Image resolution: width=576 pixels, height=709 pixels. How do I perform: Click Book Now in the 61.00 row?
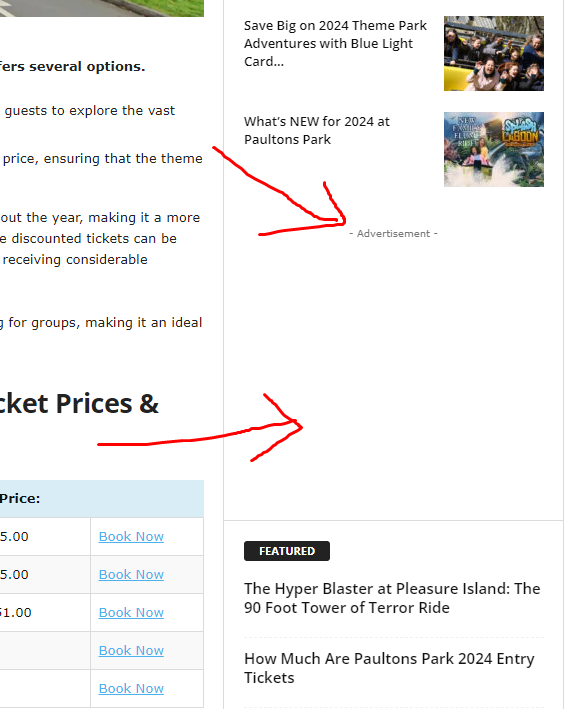coord(131,612)
